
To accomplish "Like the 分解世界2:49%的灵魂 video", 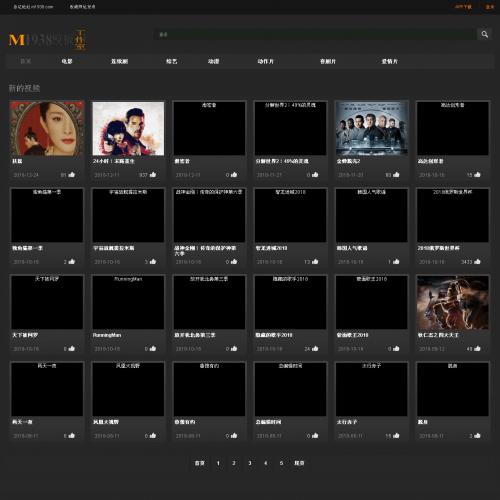I will coord(315,174).
